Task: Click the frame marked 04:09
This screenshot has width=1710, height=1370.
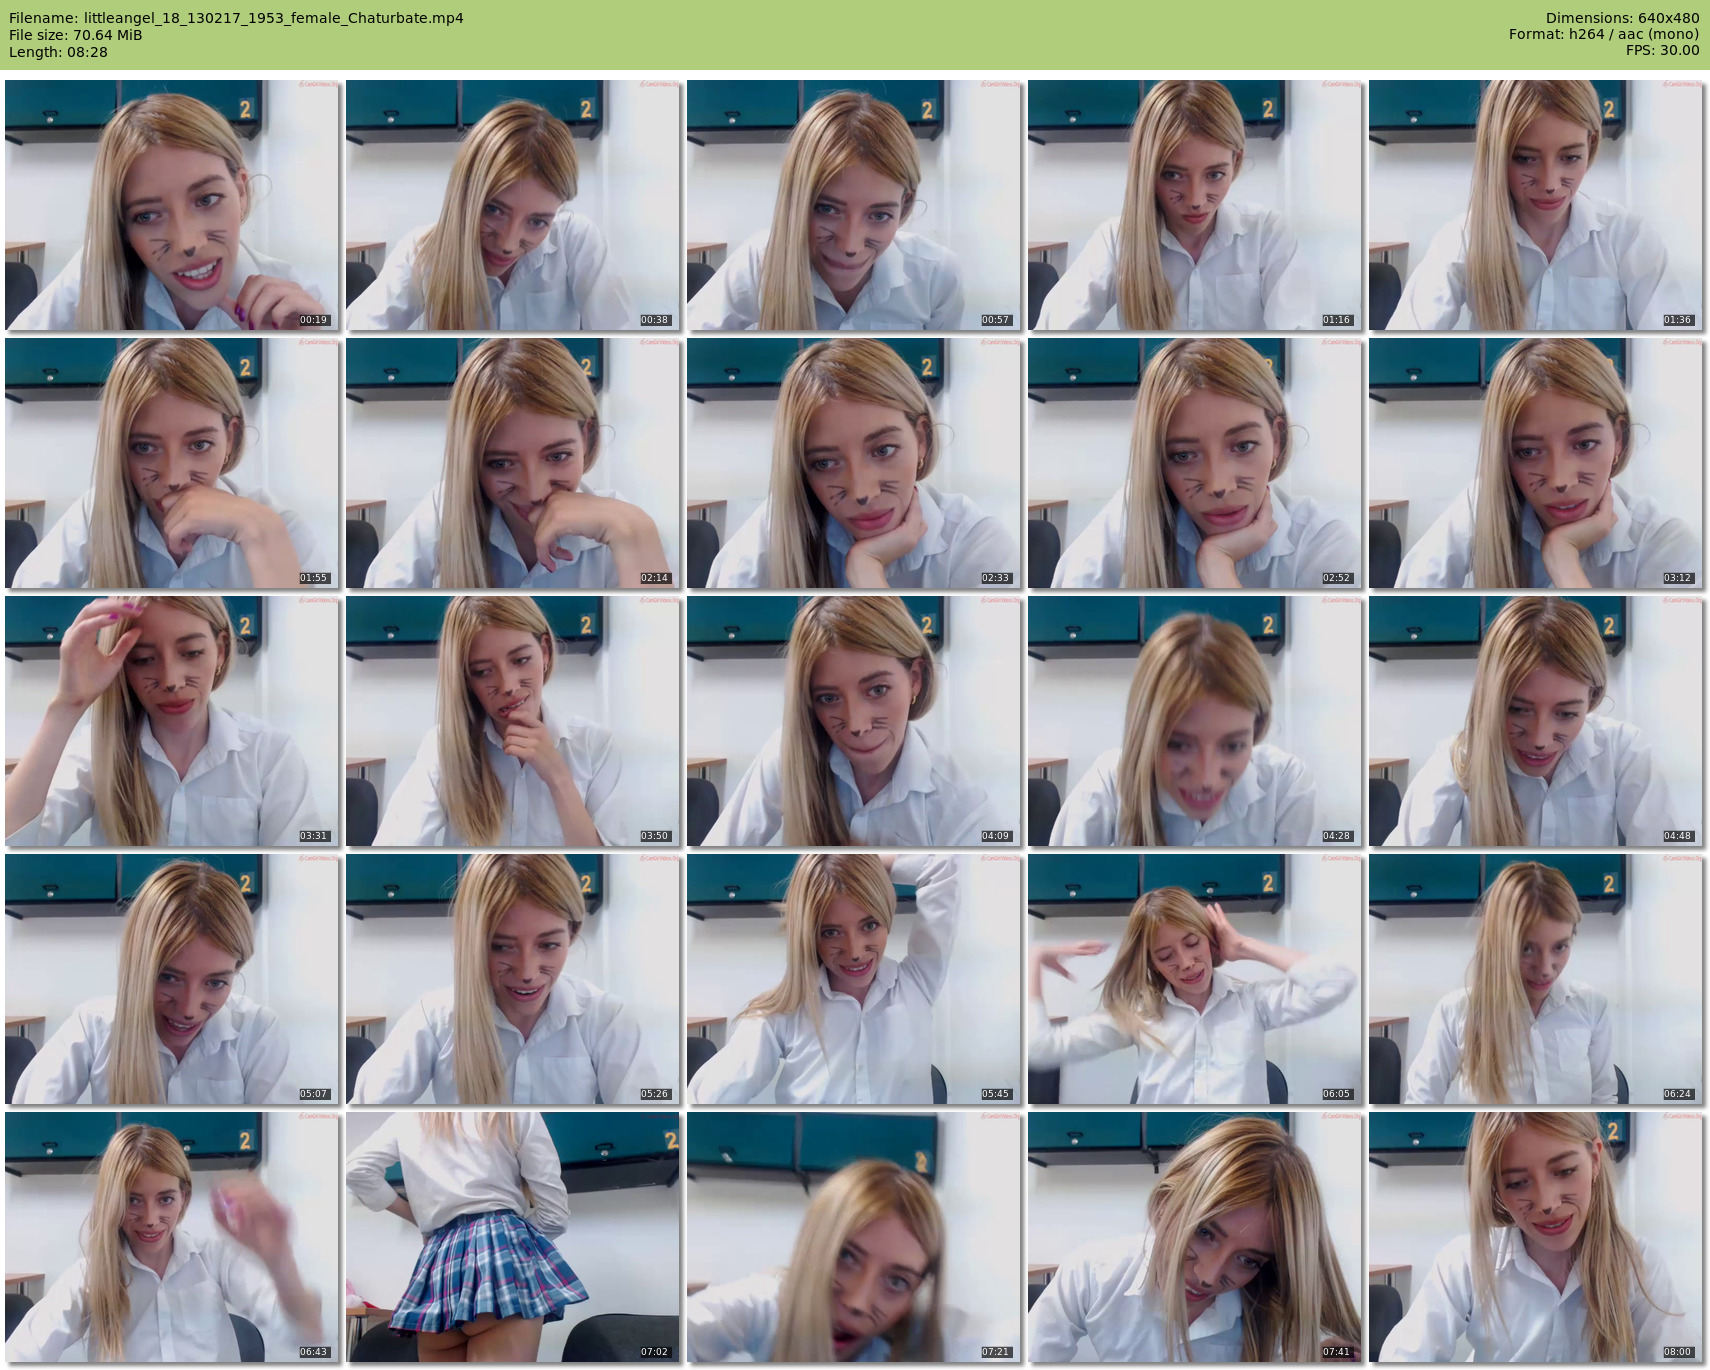Action: pyautogui.click(x=853, y=721)
